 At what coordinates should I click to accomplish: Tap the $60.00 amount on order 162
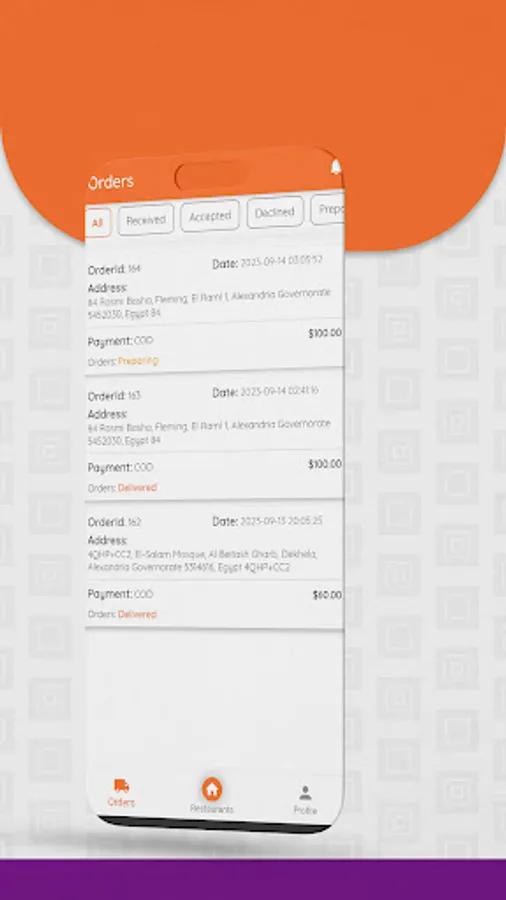coord(327,595)
